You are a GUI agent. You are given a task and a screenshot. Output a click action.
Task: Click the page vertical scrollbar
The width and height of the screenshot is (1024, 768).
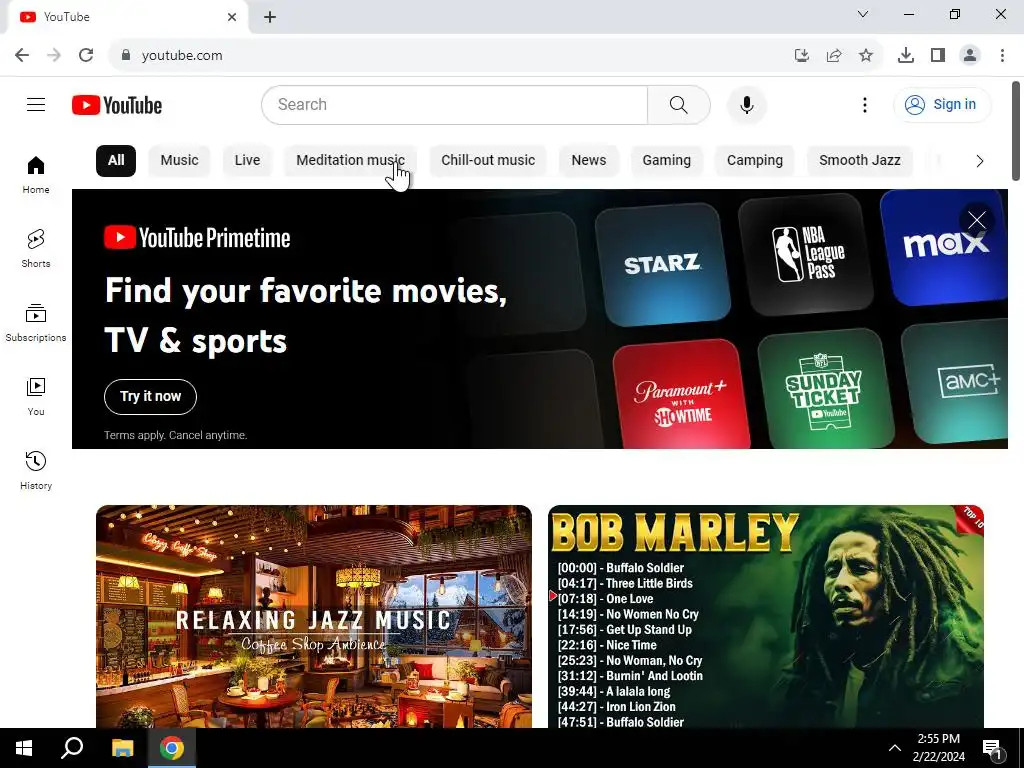(1016, 131)
